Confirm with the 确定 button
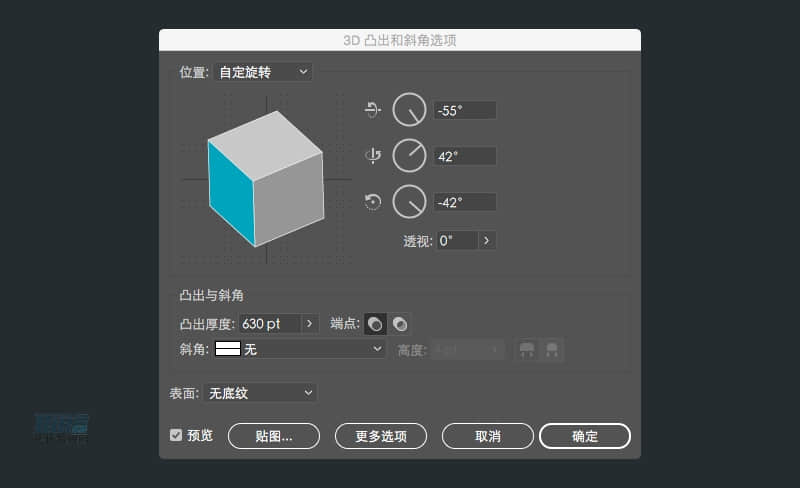 coord(585,436)
